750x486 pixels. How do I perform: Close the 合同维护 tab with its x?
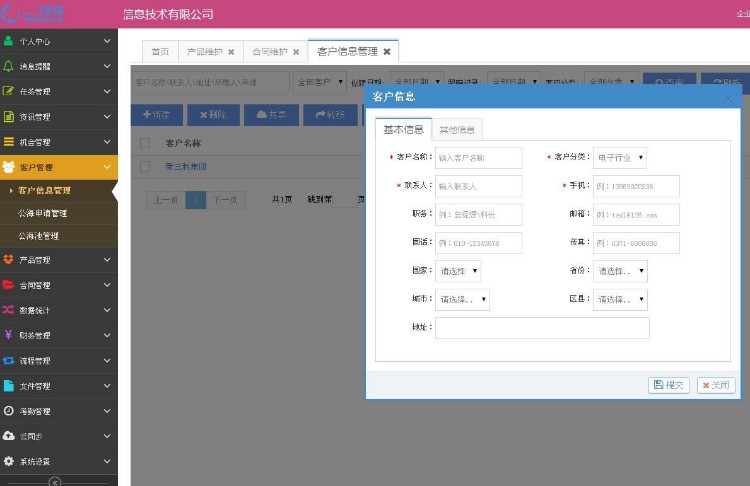point(296,52)
